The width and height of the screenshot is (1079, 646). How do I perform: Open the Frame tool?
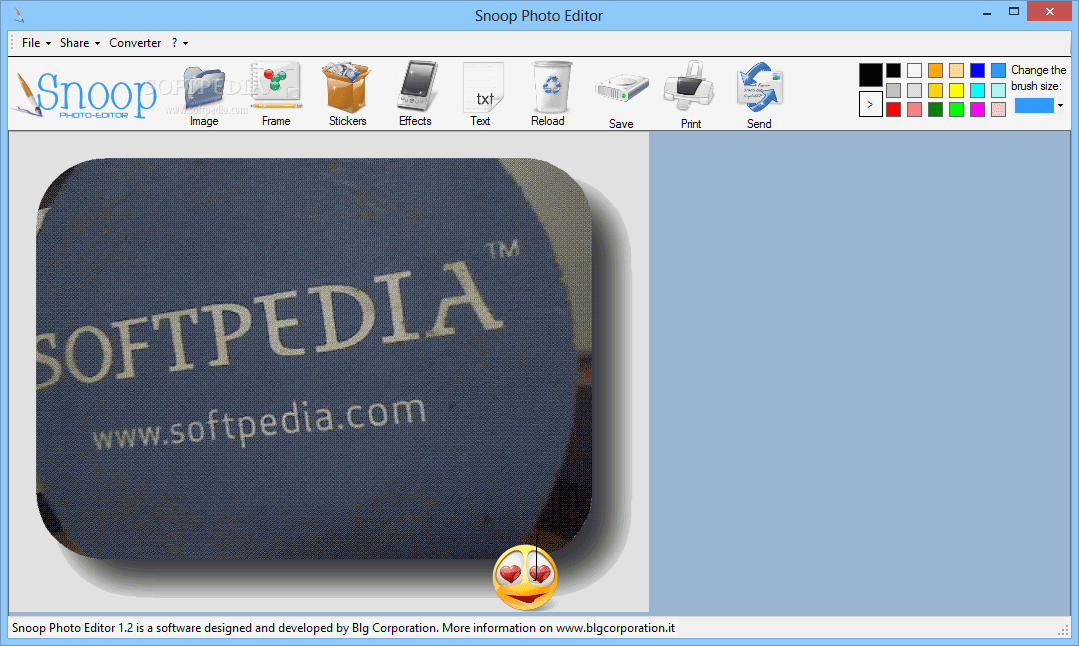pos(276,94)
